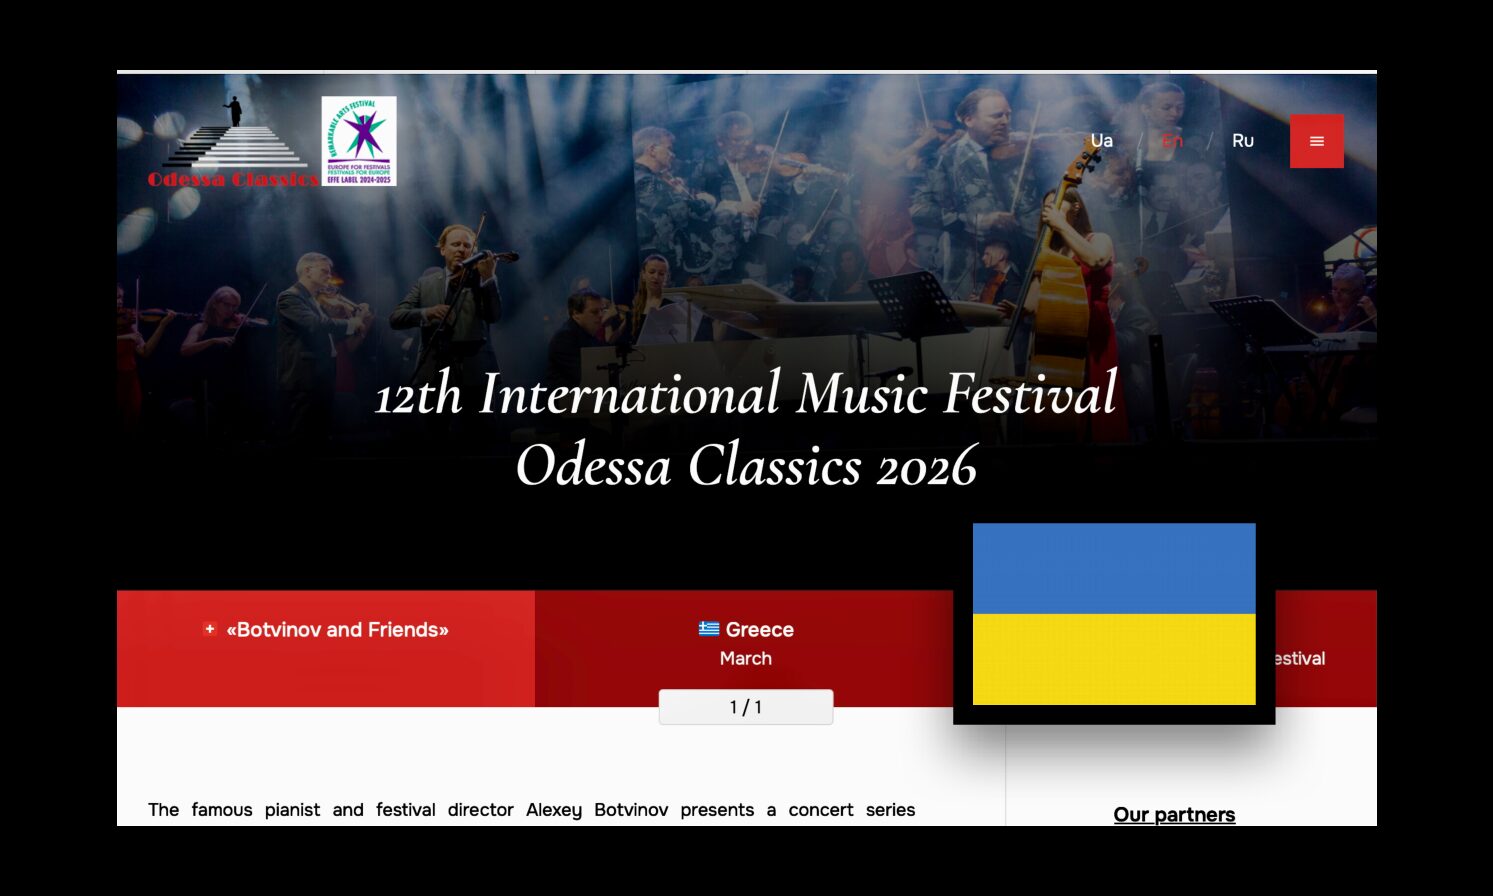This screenshot has height=896, width=1493.
Task: Click the March date under Greece
Action: (745, 658)
